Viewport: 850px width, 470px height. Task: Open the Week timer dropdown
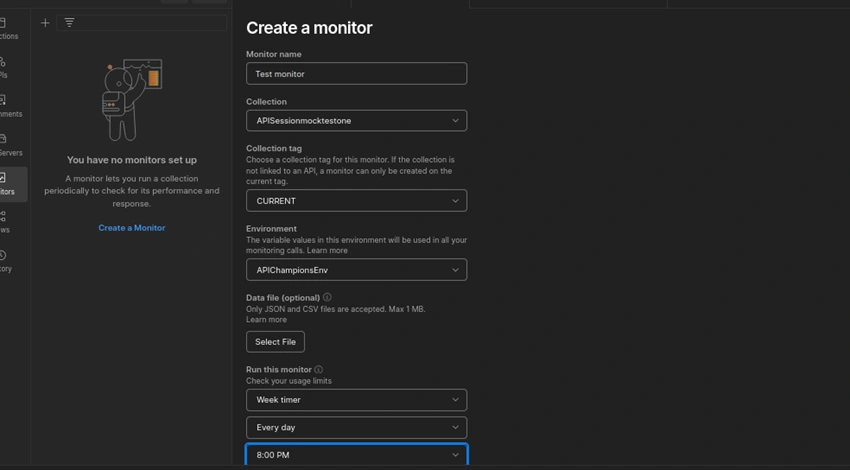tap(356, 400)
